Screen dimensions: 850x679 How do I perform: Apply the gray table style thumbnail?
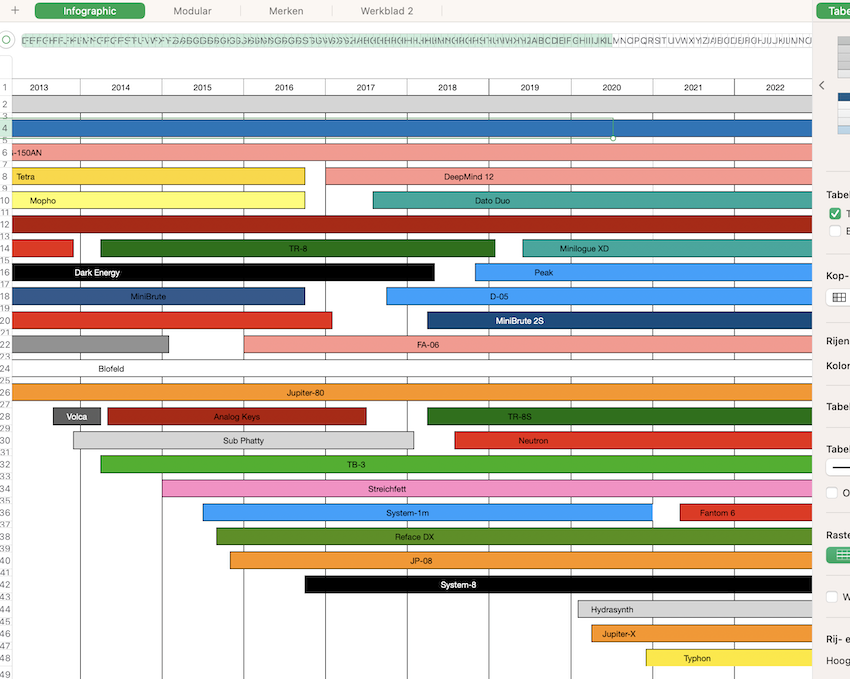844,57
